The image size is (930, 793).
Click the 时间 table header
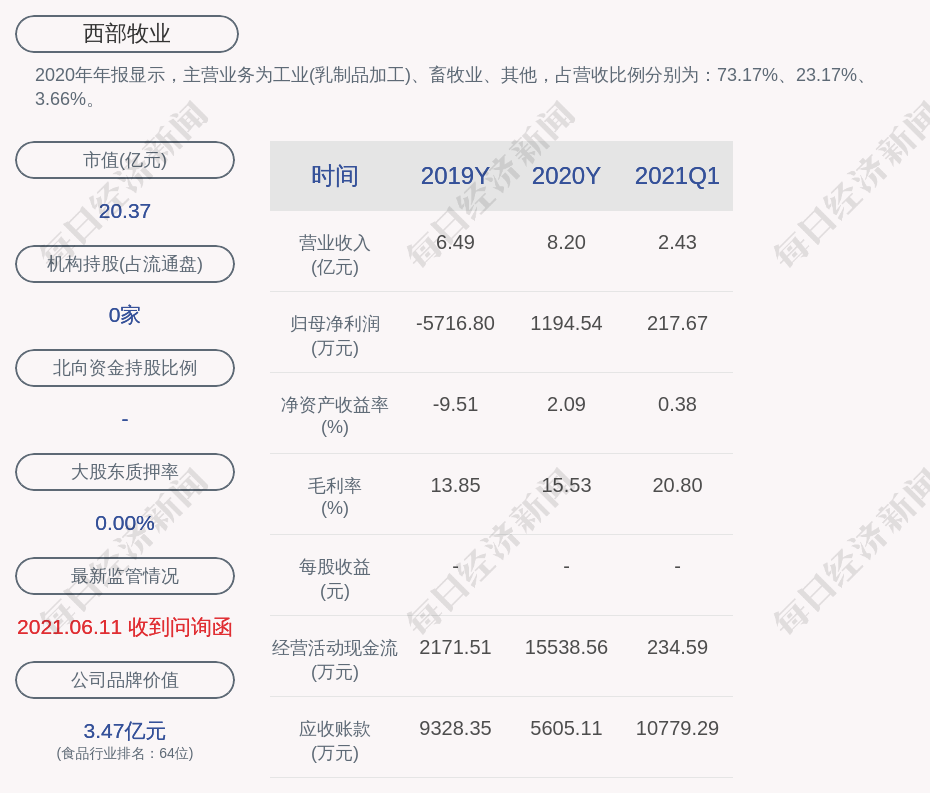(335, 176)
